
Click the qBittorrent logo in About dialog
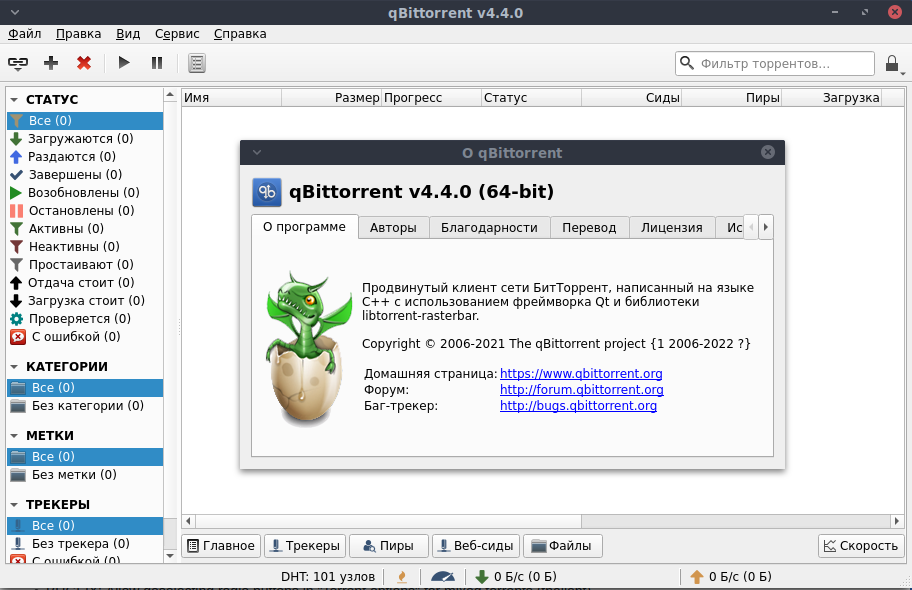point(267,192)
